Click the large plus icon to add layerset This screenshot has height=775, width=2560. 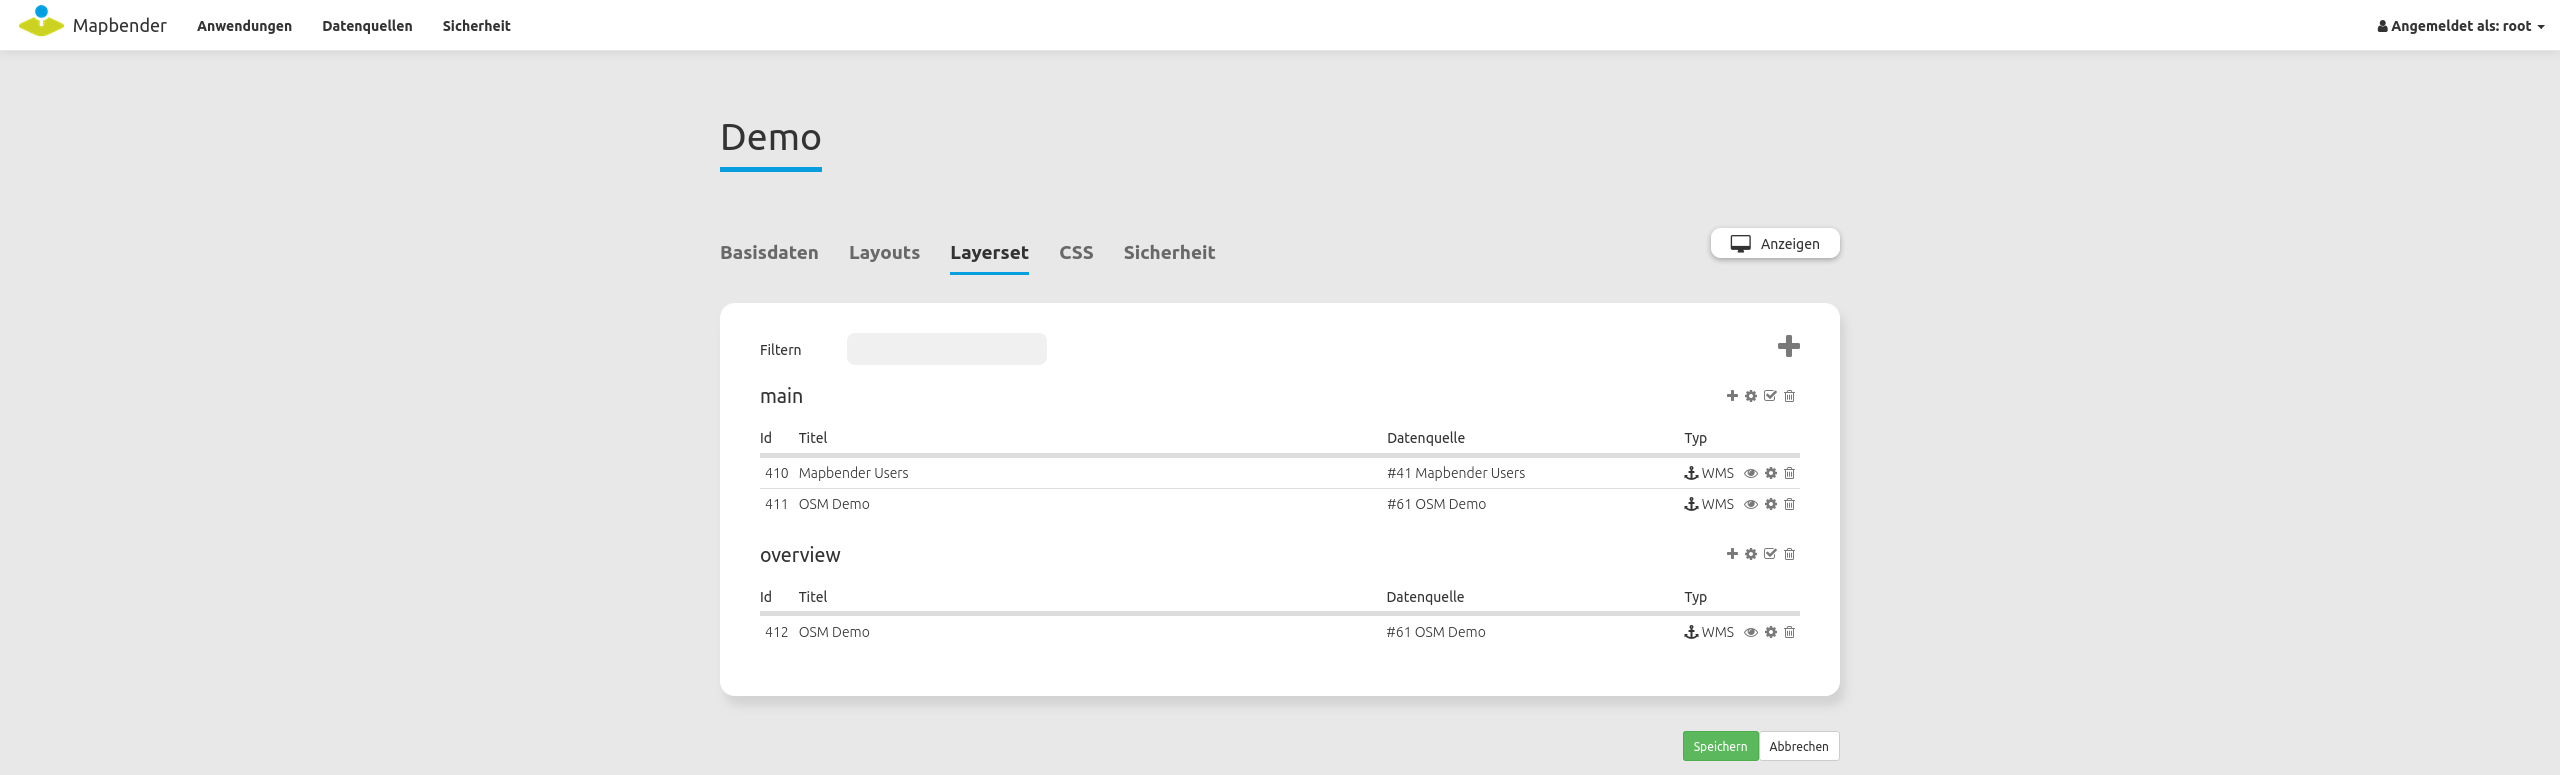(x=1788, y=346)
